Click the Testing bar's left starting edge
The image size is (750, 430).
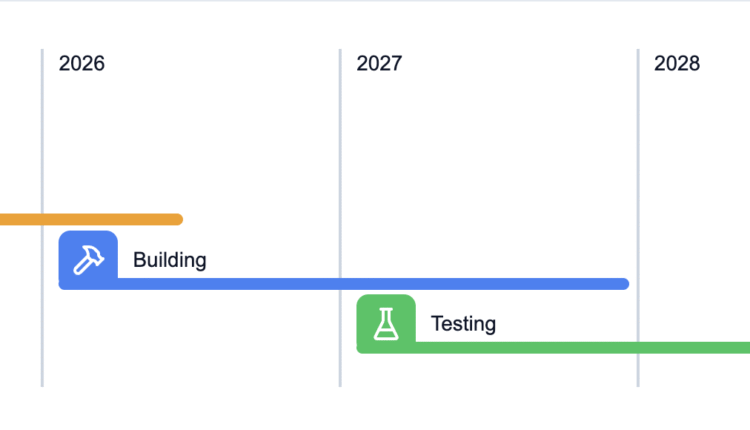coord(361,347)
